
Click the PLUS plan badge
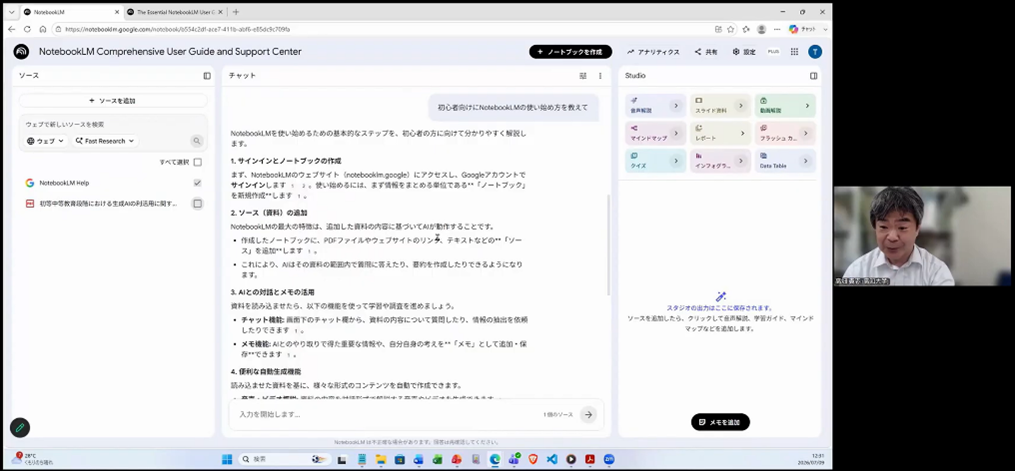774,52
